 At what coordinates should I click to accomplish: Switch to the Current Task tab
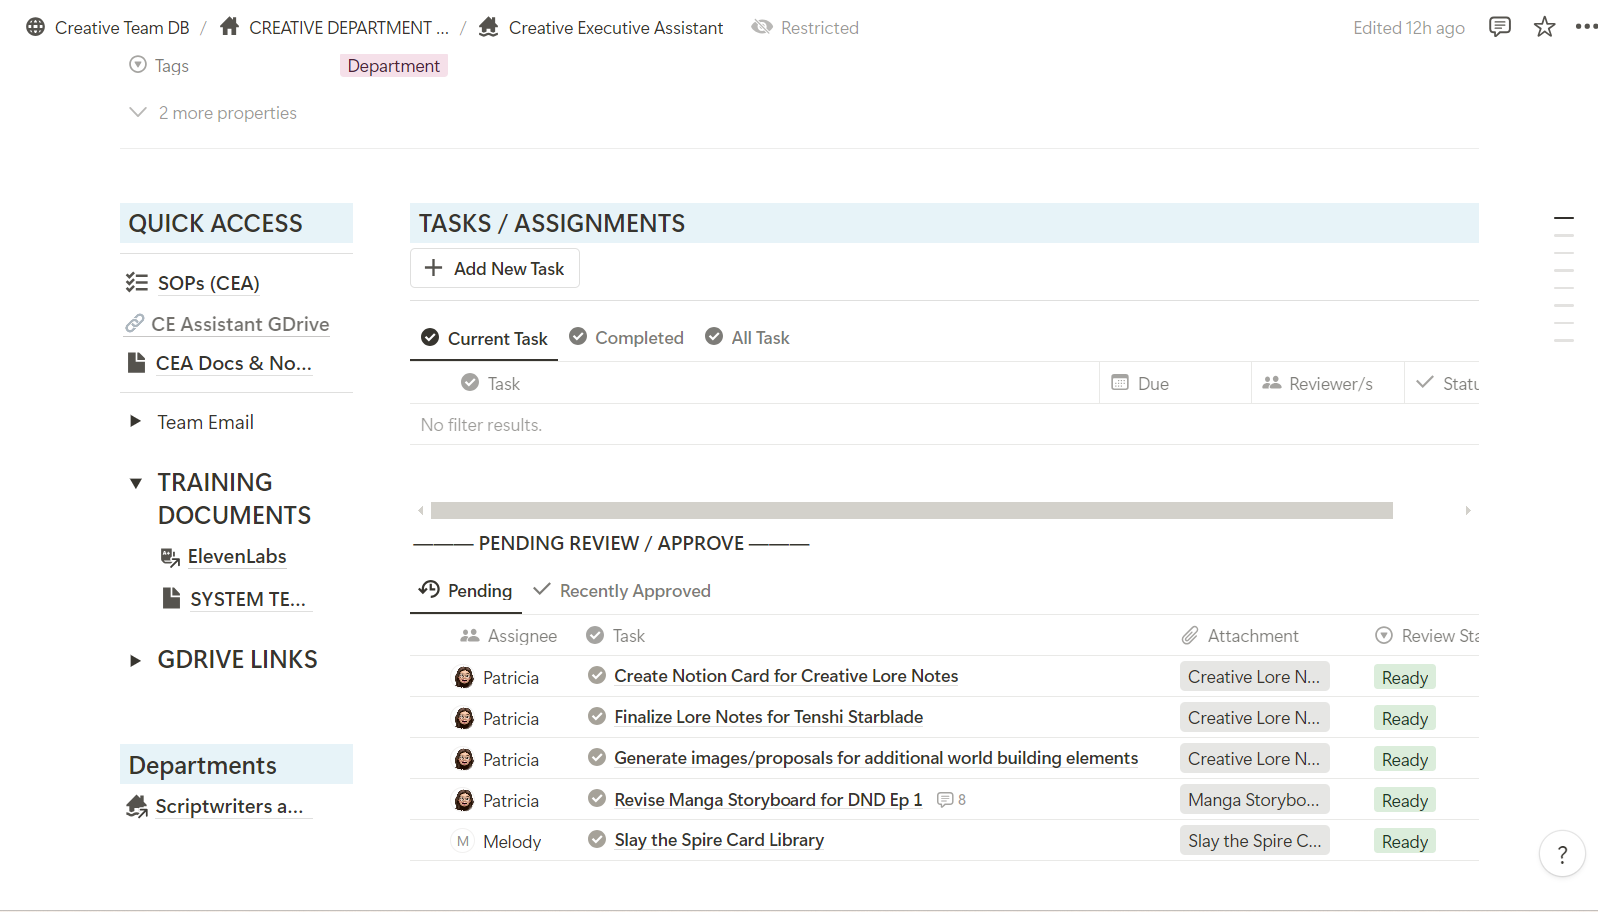pyautogui.click(x=484, y=338)
